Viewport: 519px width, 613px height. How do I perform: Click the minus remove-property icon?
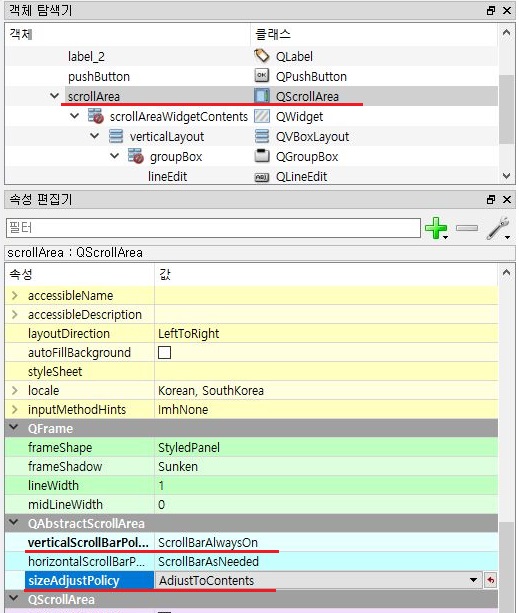tap(467, 228)
